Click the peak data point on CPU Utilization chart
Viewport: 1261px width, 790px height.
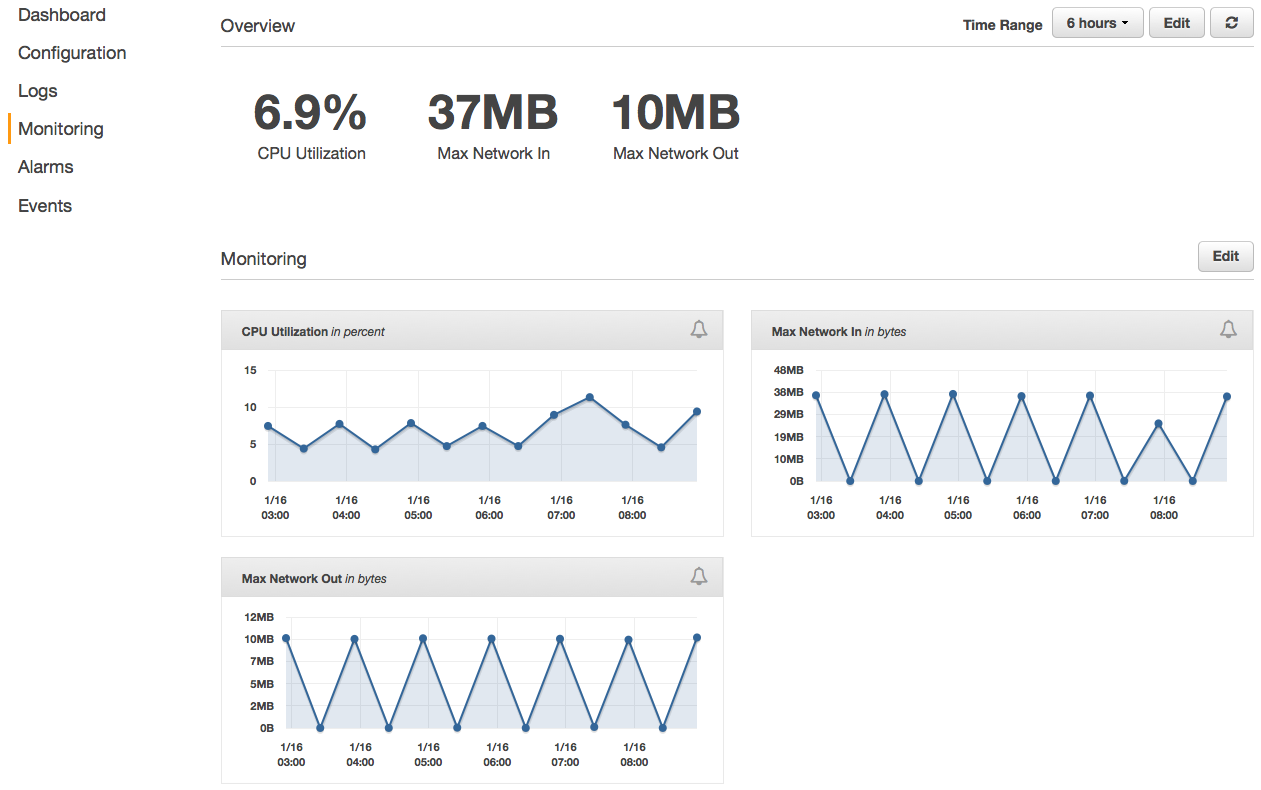tap(590, 397)
